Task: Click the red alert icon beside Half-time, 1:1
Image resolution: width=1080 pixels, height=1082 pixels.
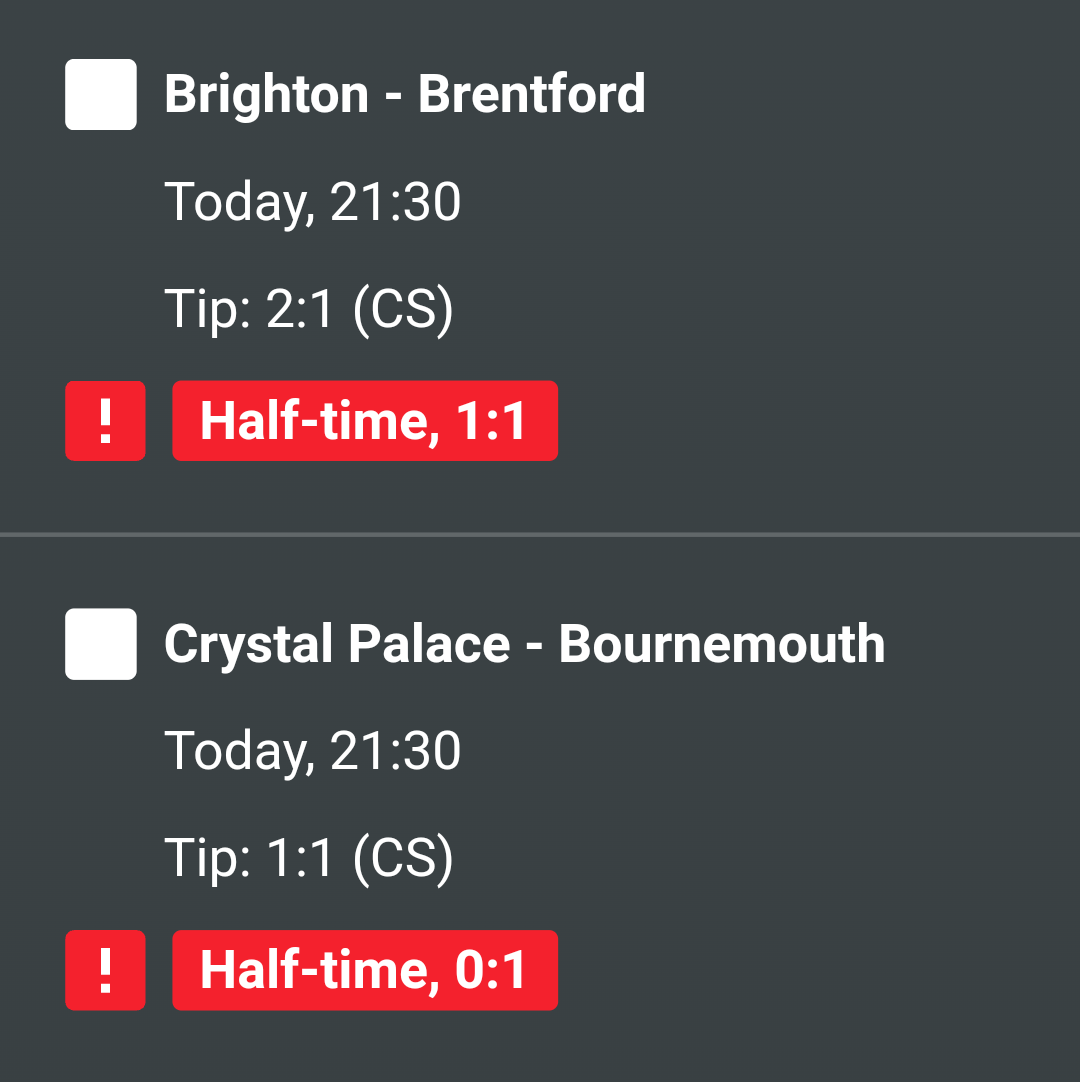Action: 105,421
